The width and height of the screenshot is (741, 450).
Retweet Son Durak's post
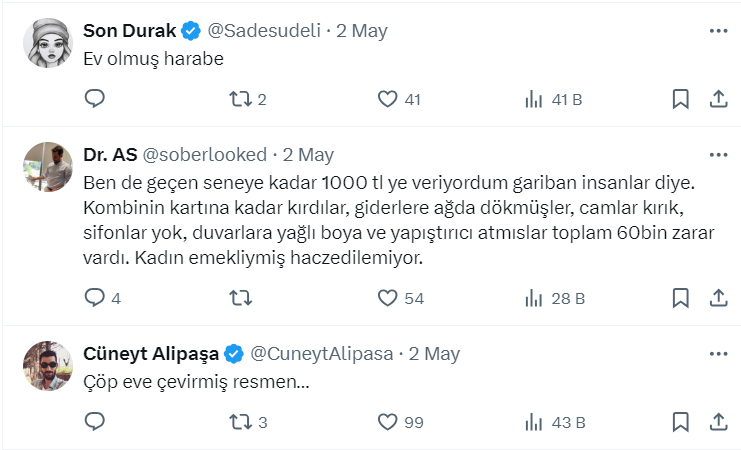tap(239, 99)
